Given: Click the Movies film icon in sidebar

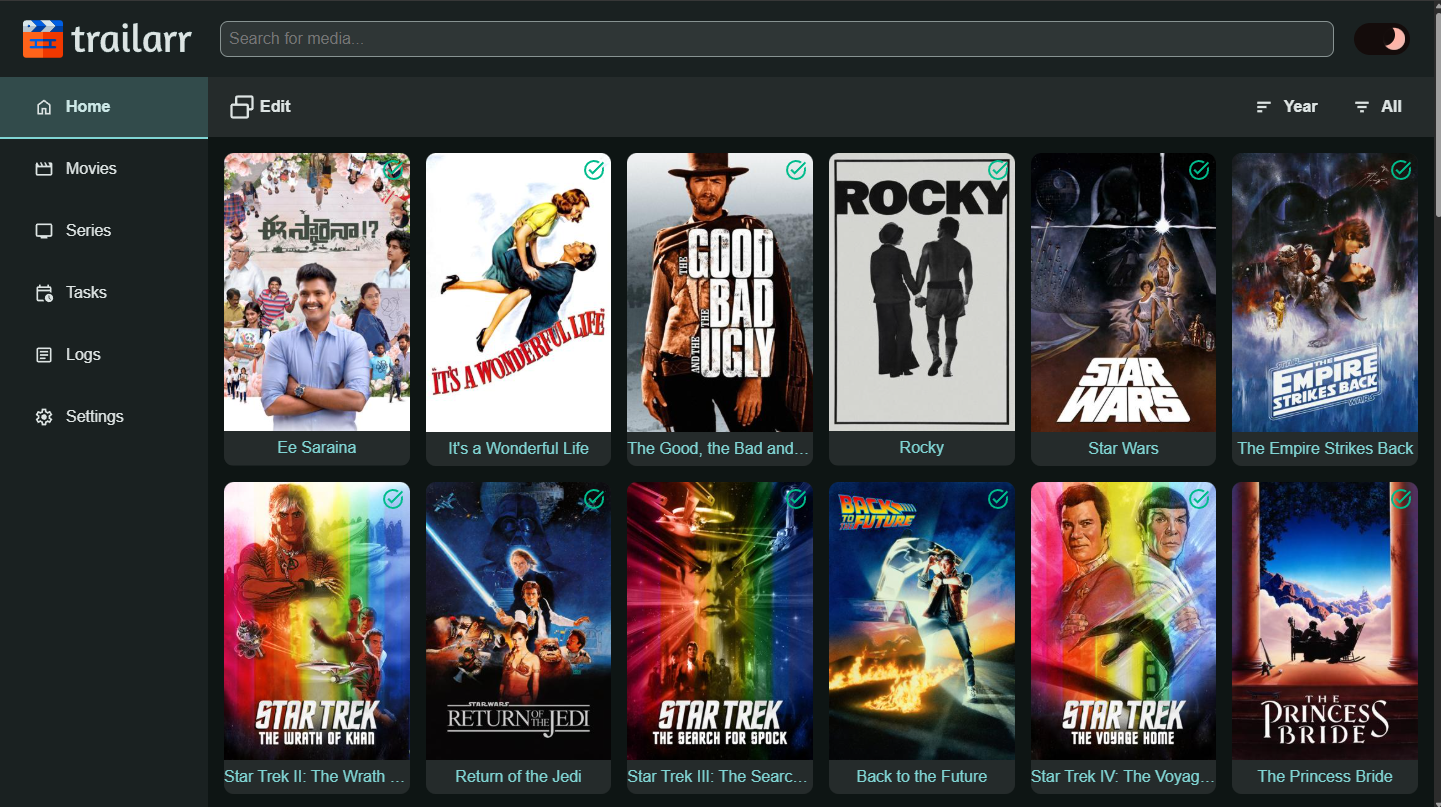Looking at the screenshot, I should click(44, 169).
